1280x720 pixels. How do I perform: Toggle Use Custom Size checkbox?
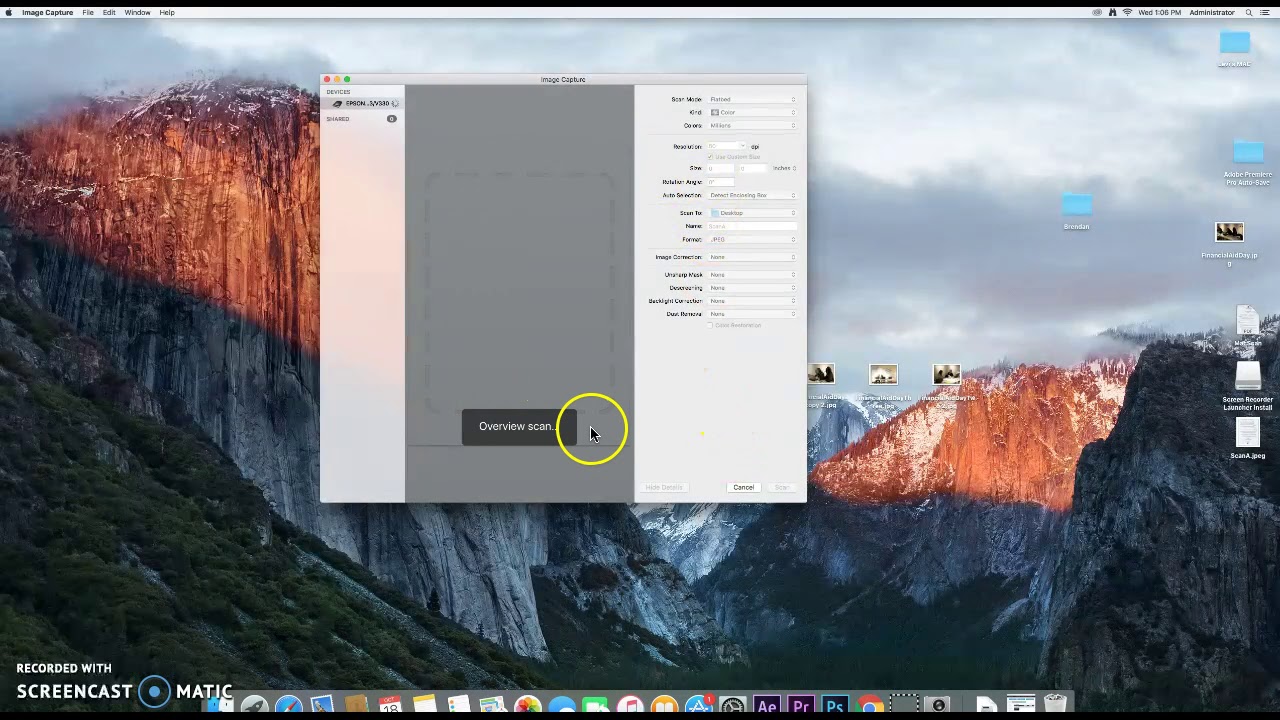click(x=710, y=157)
